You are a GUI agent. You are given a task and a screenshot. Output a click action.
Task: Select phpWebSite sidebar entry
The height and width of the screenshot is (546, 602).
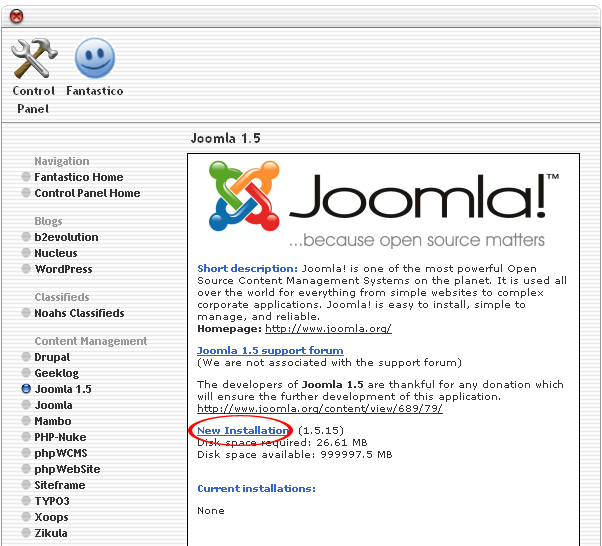click(67, 469)
